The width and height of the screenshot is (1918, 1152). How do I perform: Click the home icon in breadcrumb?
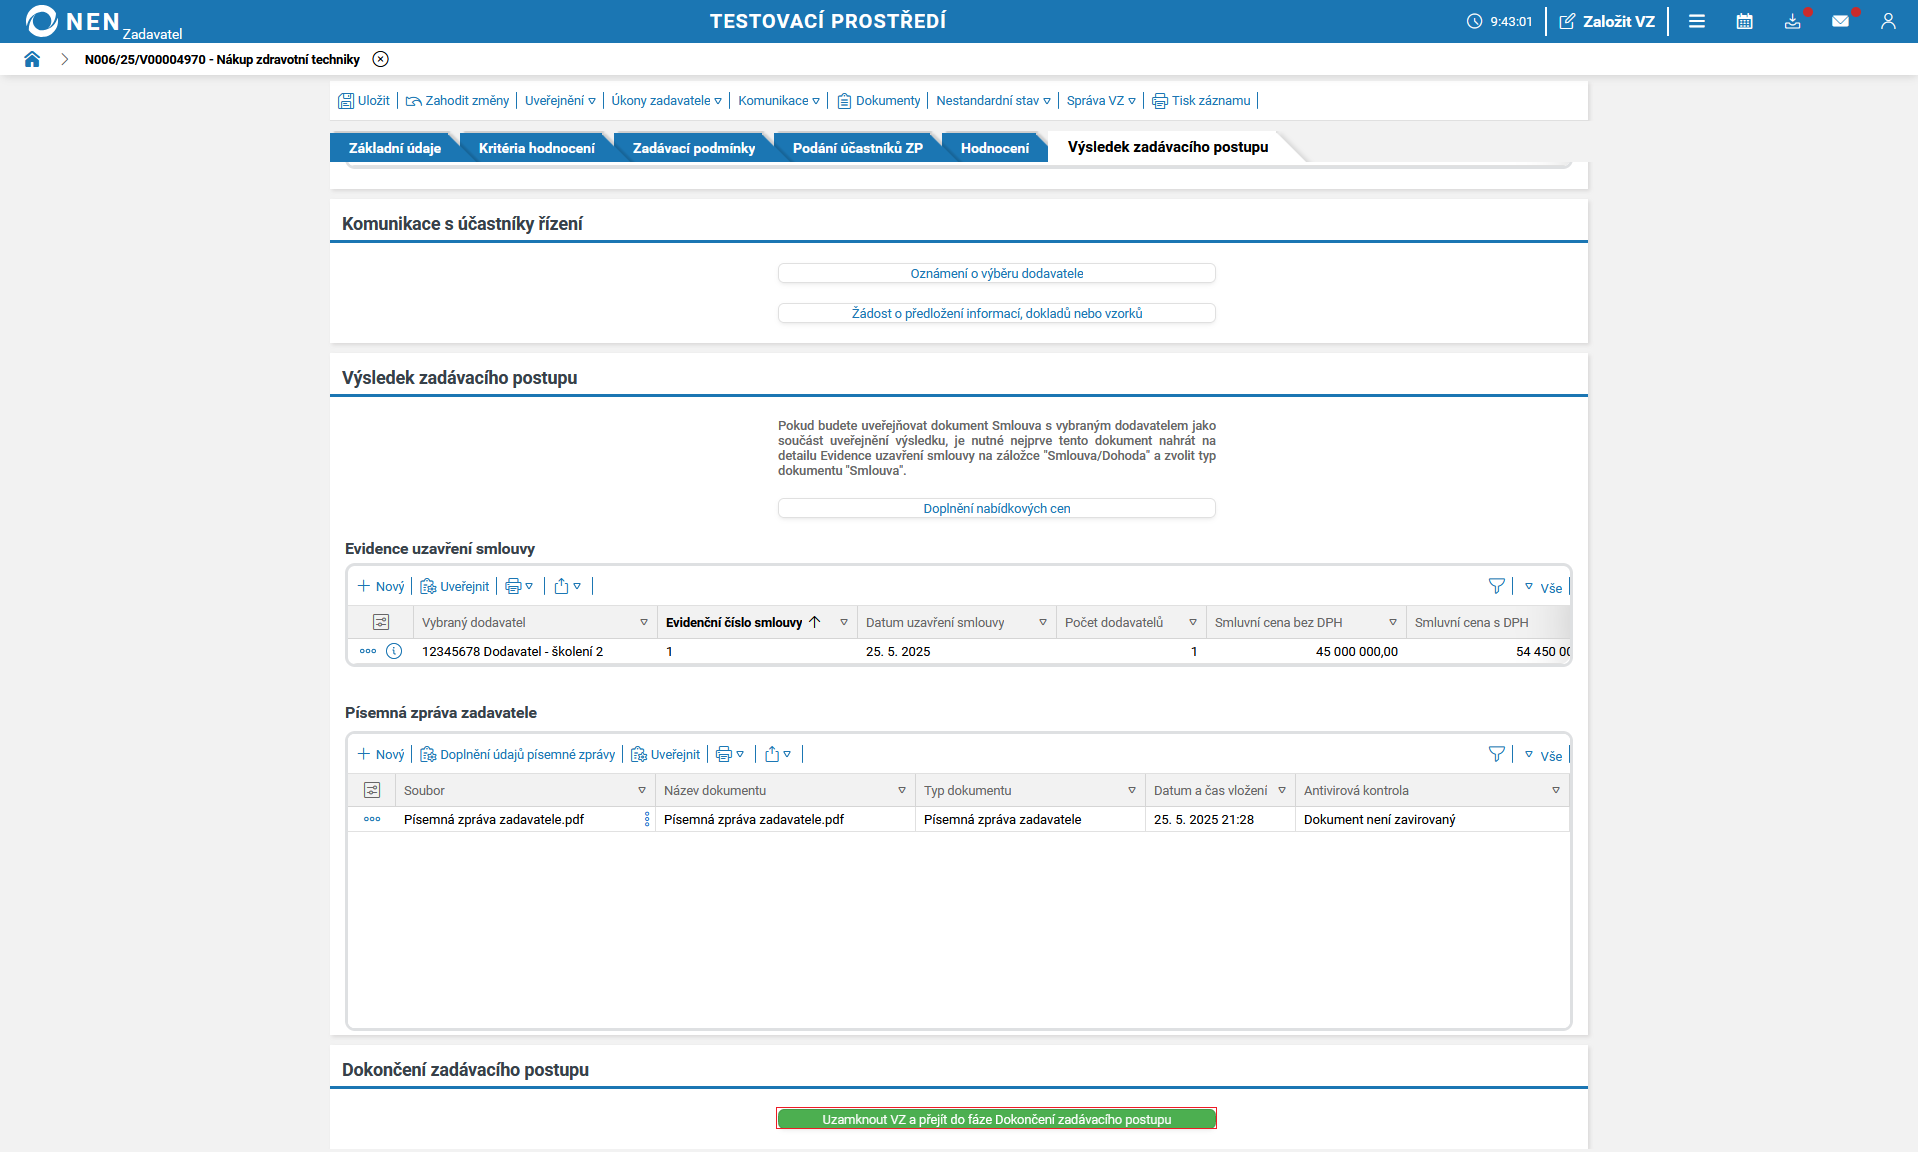coord(32,59)
